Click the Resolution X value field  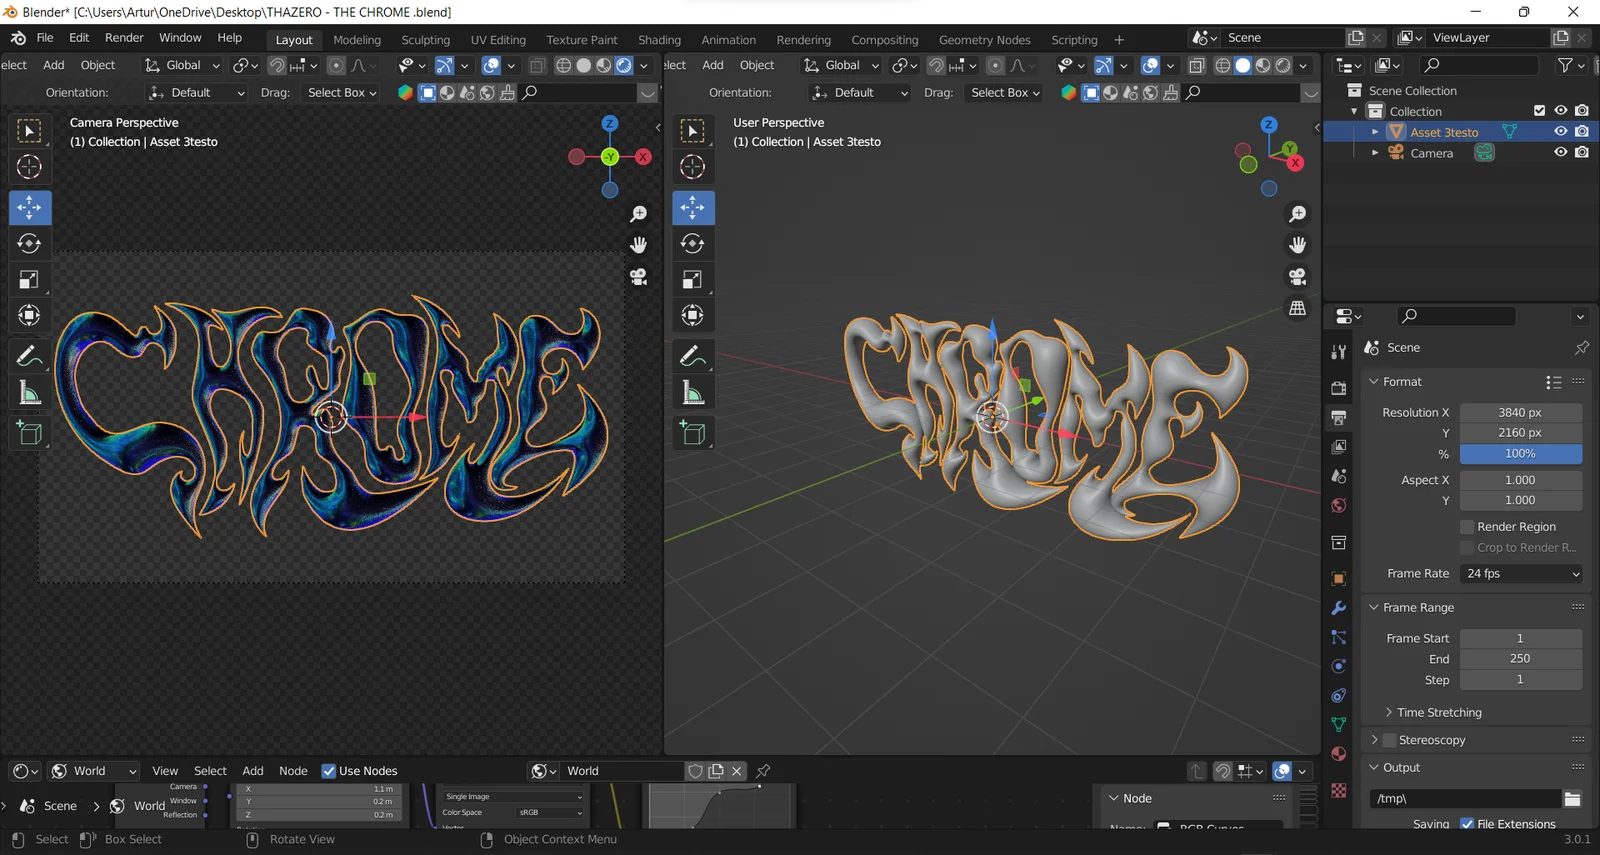click(x=1520, y=413)
